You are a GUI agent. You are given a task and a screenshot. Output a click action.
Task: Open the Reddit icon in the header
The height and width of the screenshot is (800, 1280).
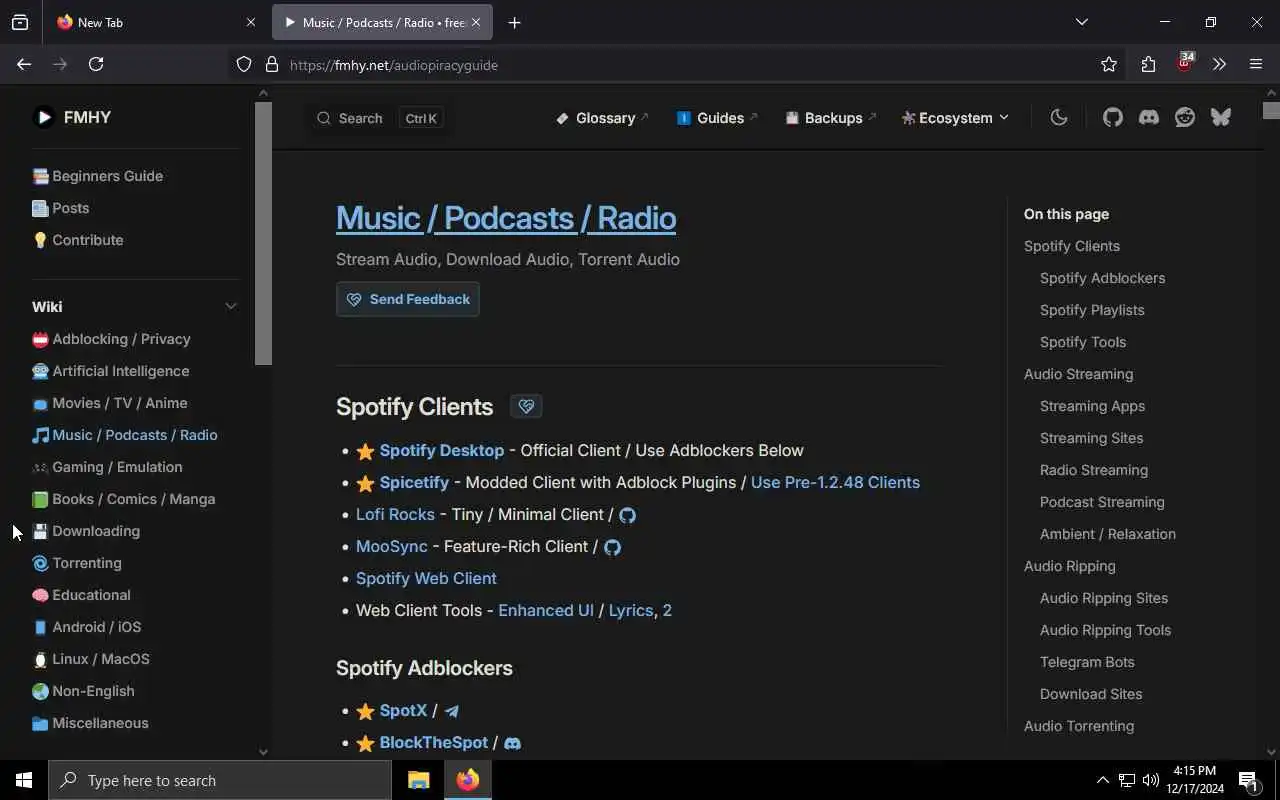pyautogui.click(x=1185, y=117)
